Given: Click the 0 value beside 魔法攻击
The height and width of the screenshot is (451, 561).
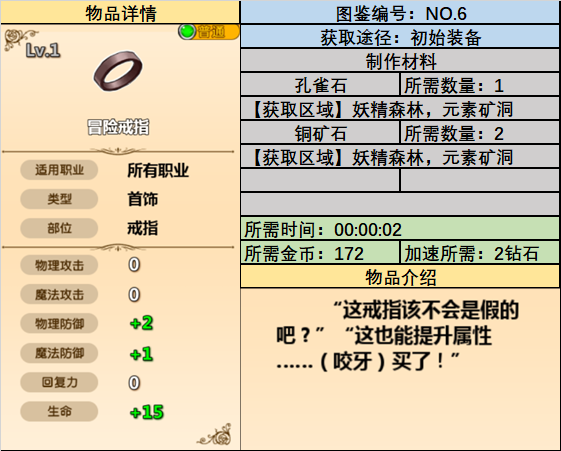Looking at the screenshot, I should point(134,294).
